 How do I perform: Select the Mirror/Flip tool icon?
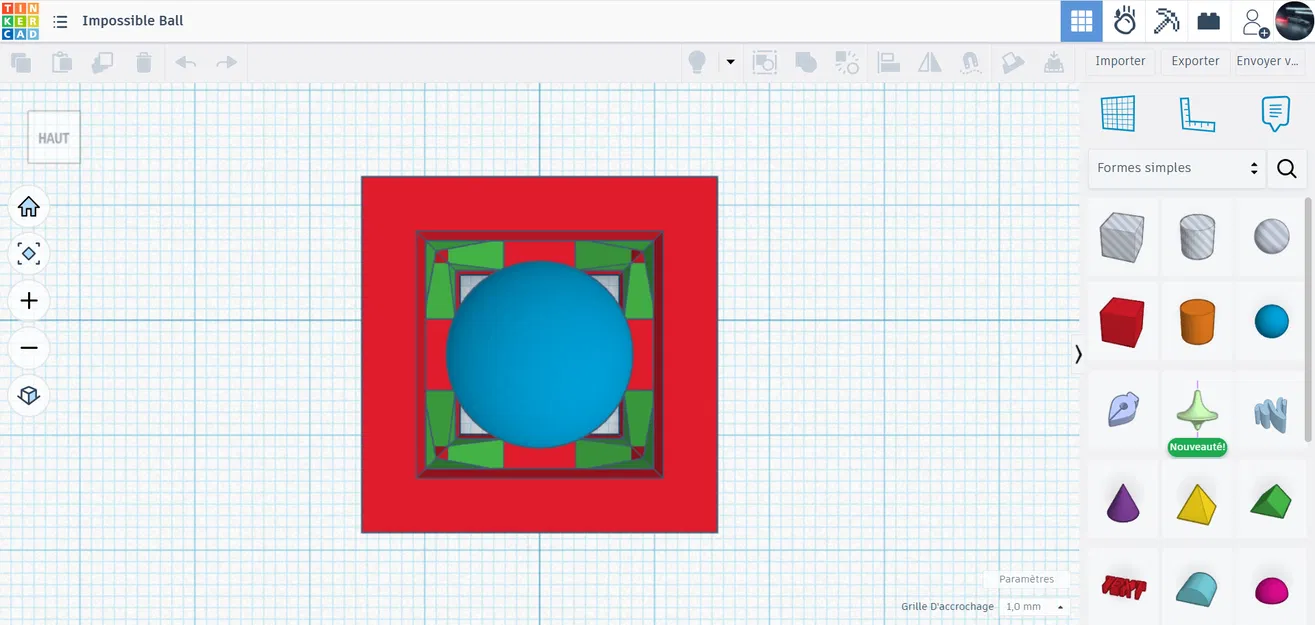929,62
